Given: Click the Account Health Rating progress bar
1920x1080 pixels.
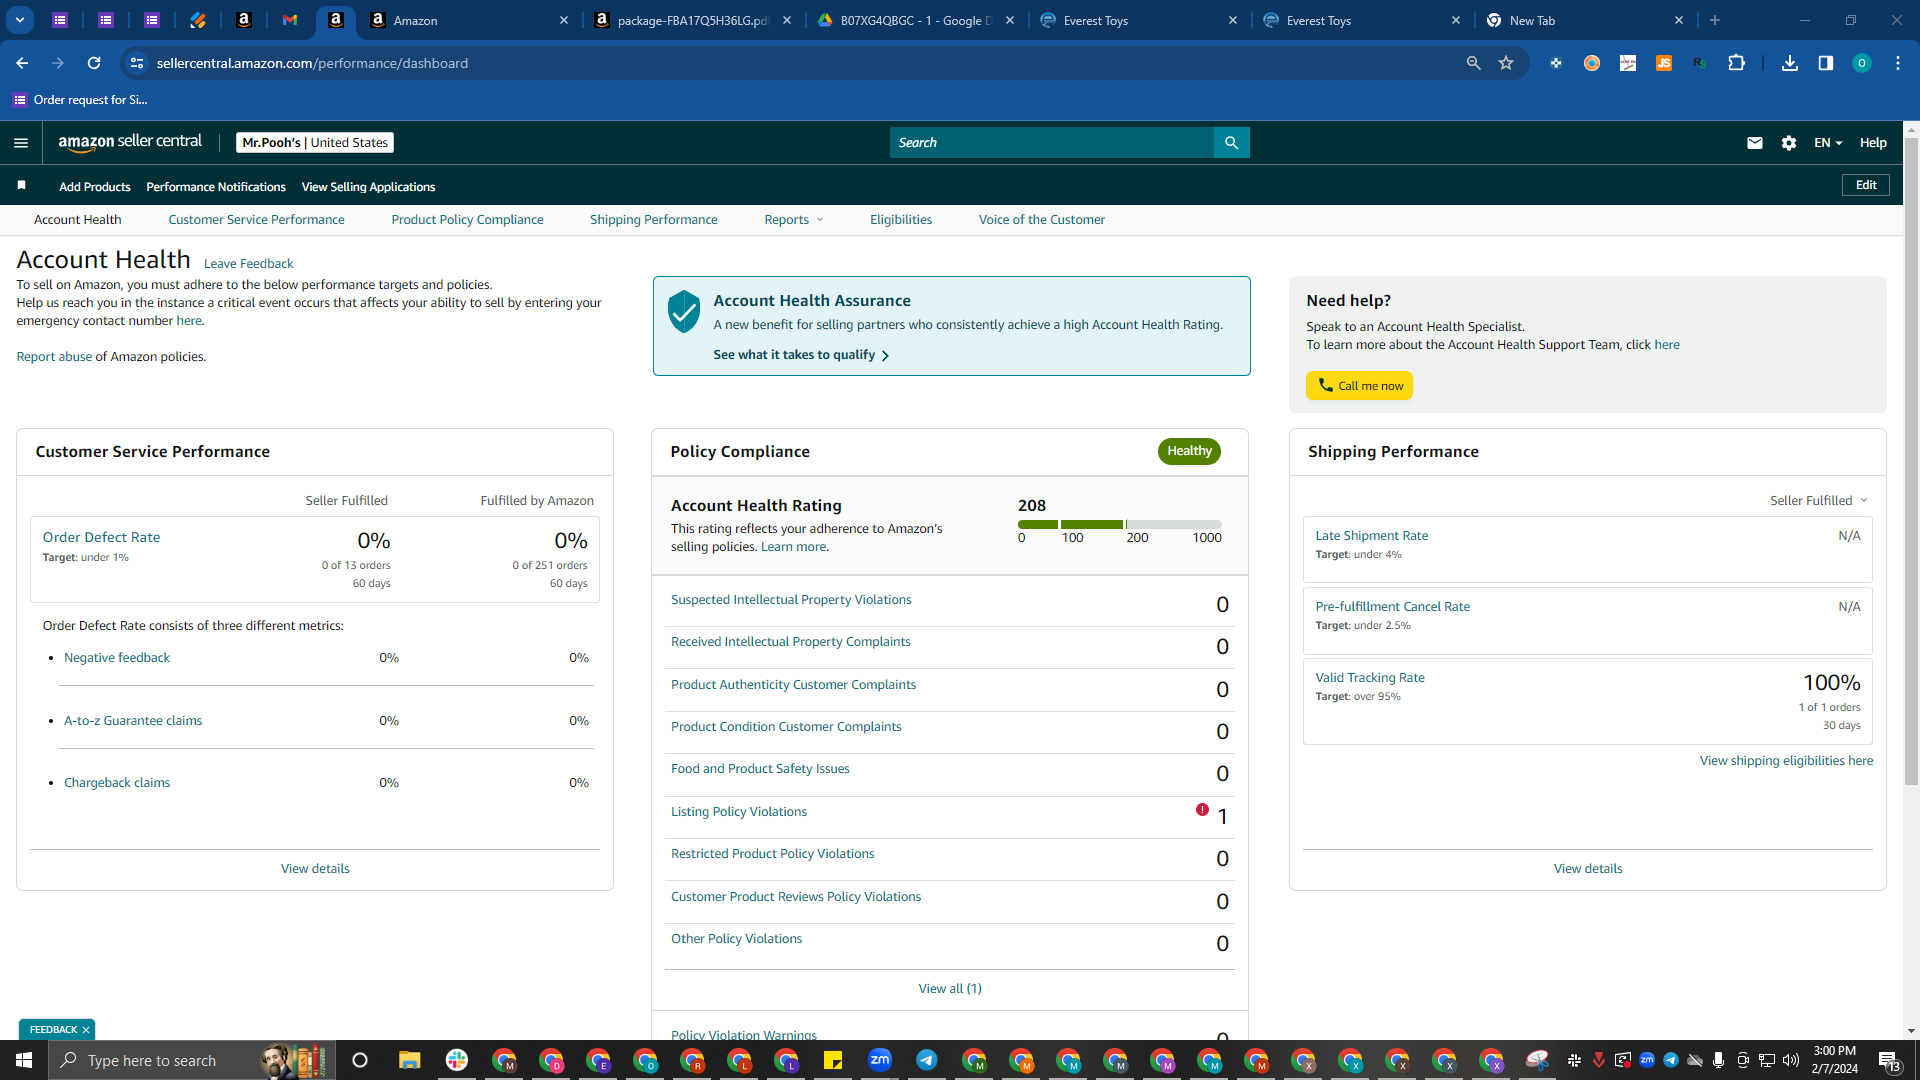Looking at the screenshot, I should [x=1119, y=525].
